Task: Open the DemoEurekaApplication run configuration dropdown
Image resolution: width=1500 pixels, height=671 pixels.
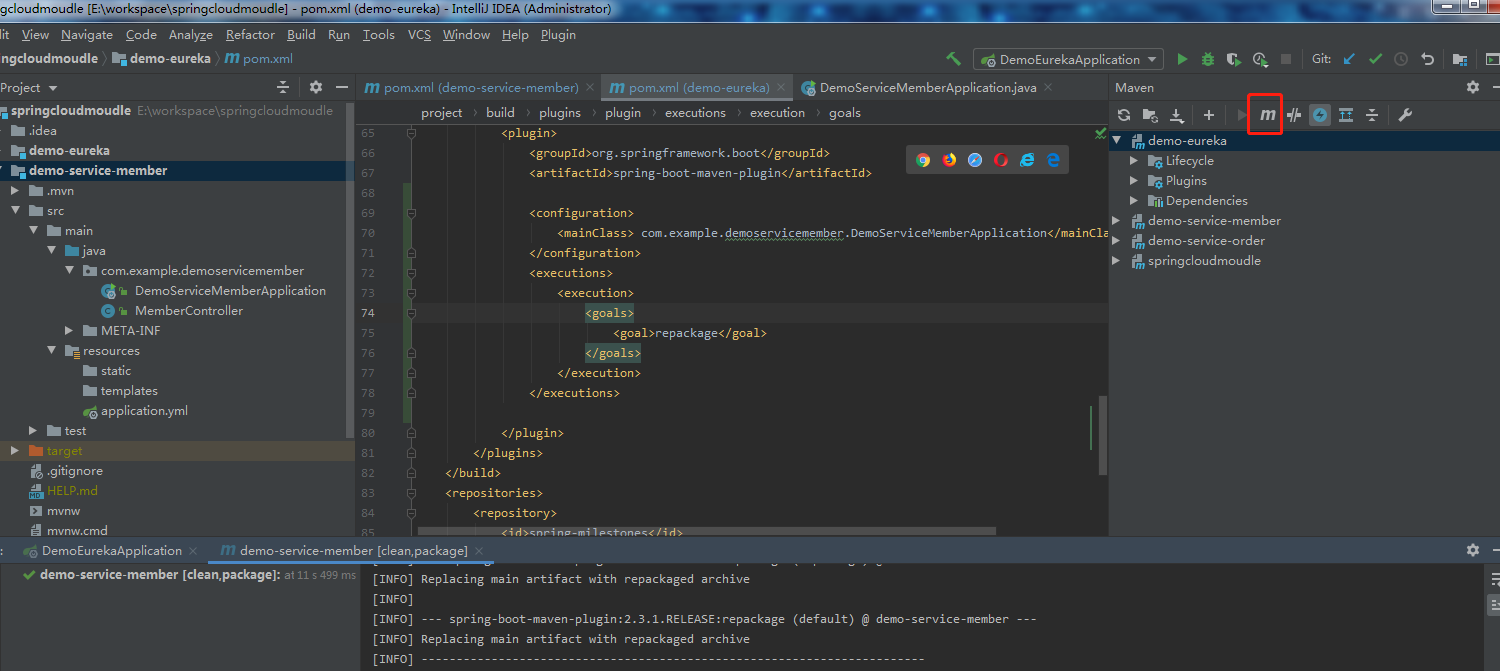Action: [x=1152, y=59]
